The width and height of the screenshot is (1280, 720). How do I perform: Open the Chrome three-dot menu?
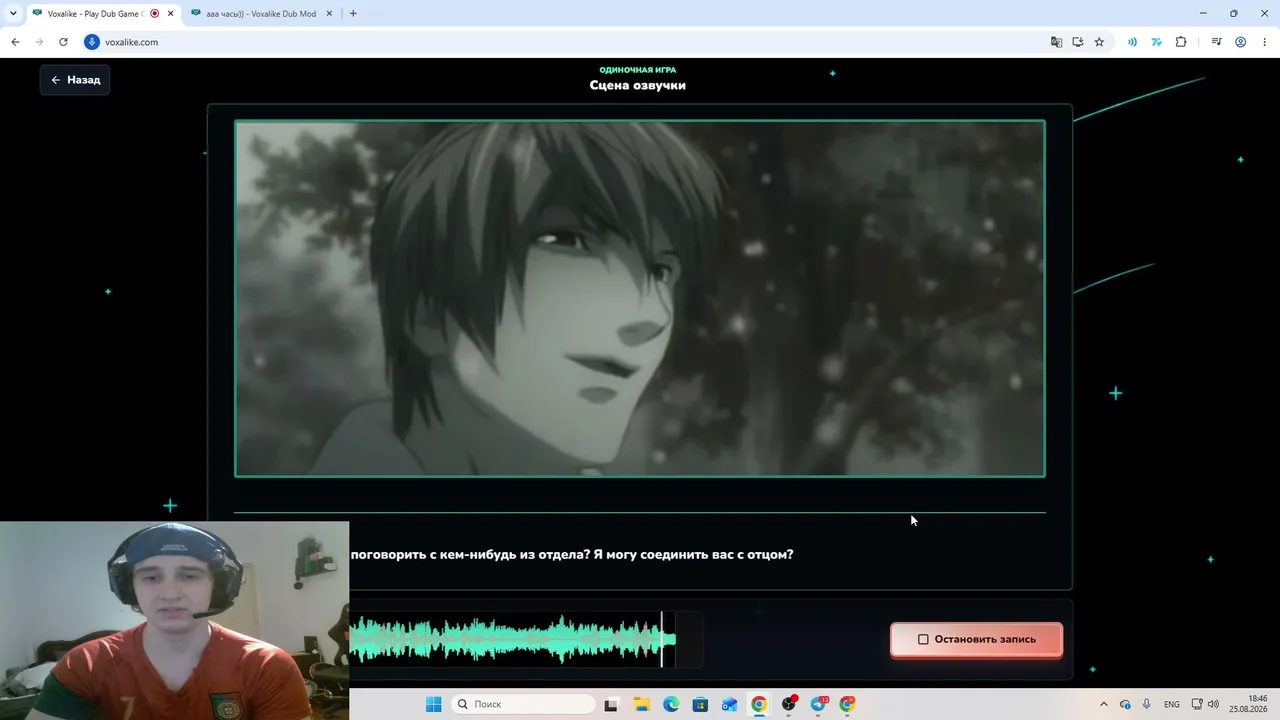[1263, 42]
